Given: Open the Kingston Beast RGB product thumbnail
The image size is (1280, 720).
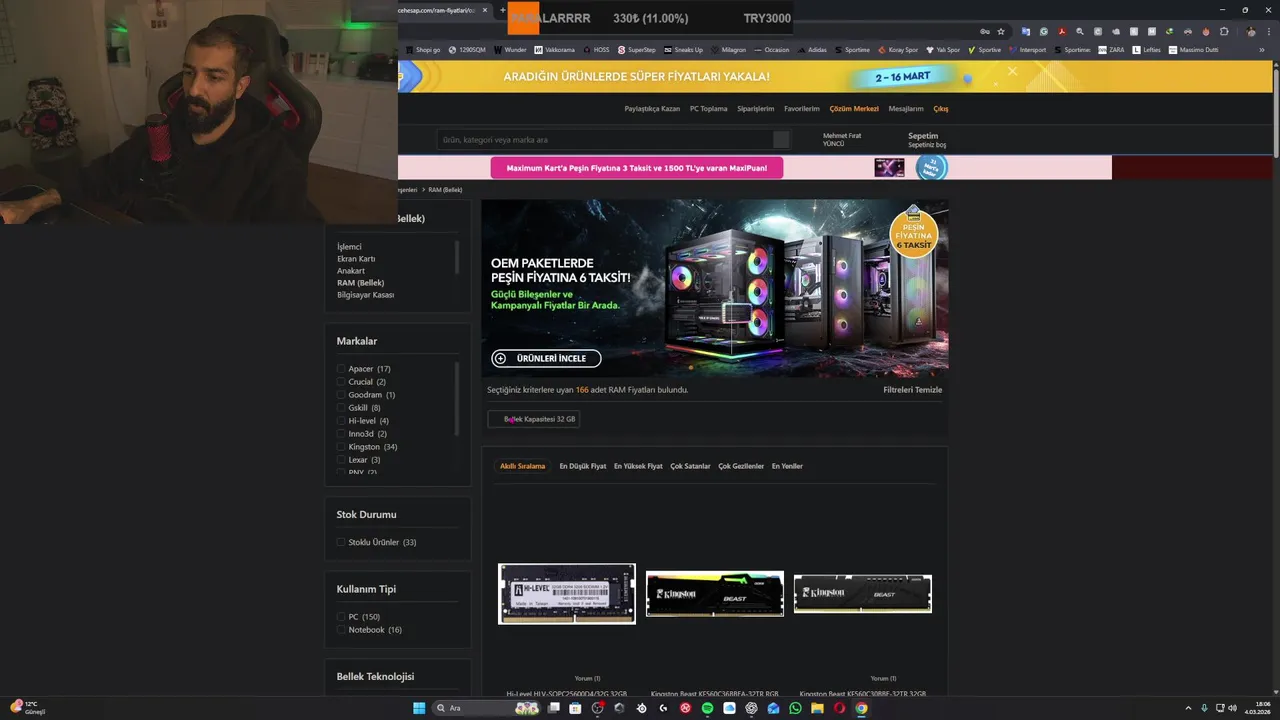Looking at the screenshot, I should pos(715,594).
